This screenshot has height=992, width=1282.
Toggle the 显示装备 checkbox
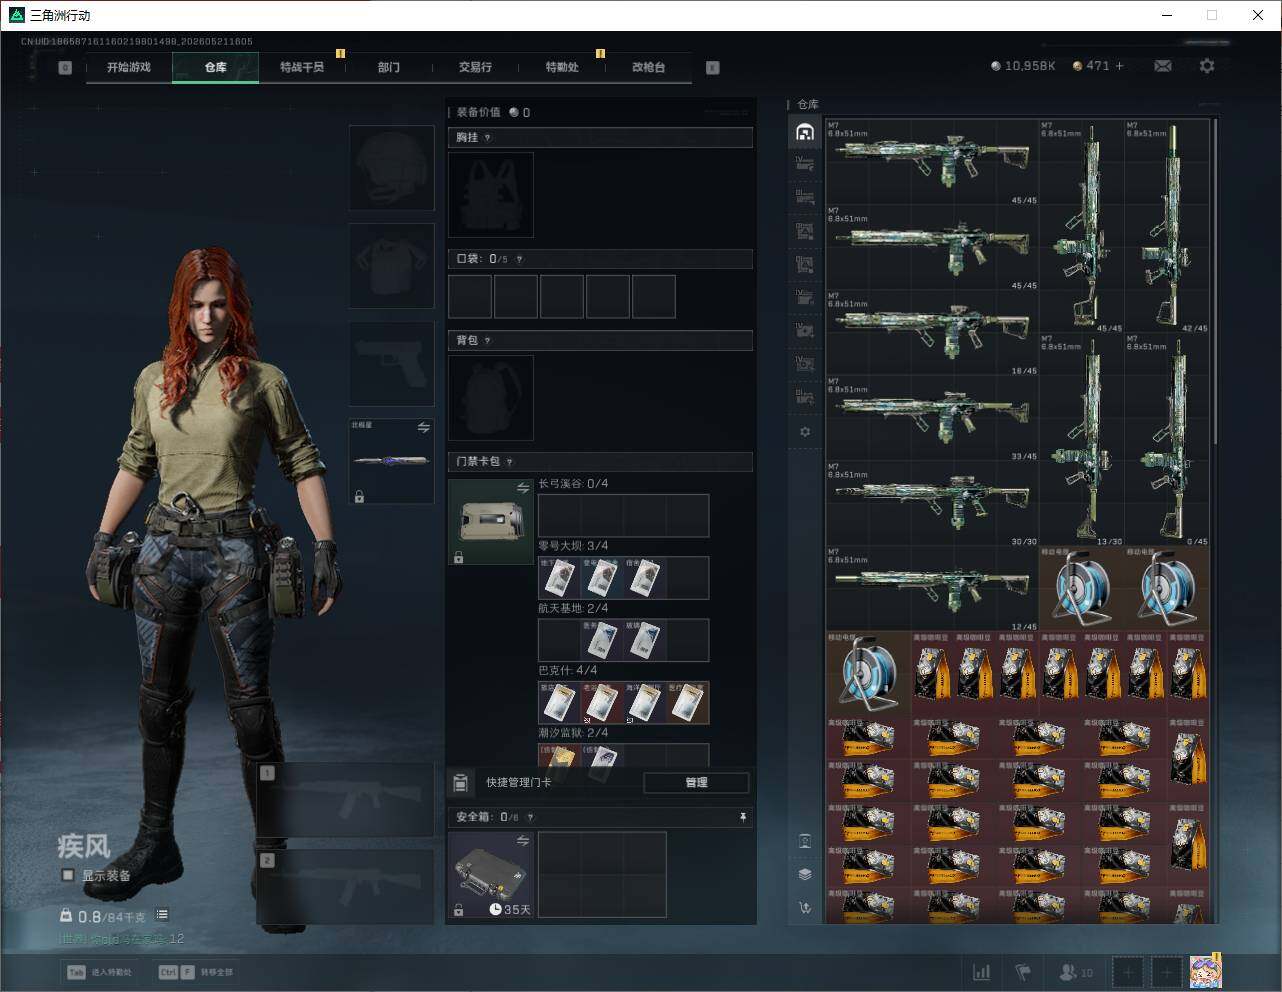click(68, 875)
